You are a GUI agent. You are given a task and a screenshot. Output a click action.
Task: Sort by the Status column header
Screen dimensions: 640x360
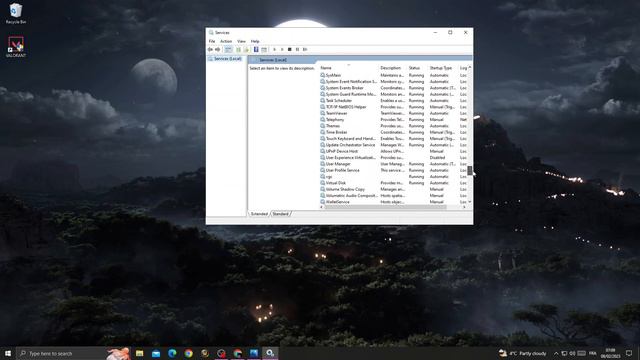(x=414, y=68)
